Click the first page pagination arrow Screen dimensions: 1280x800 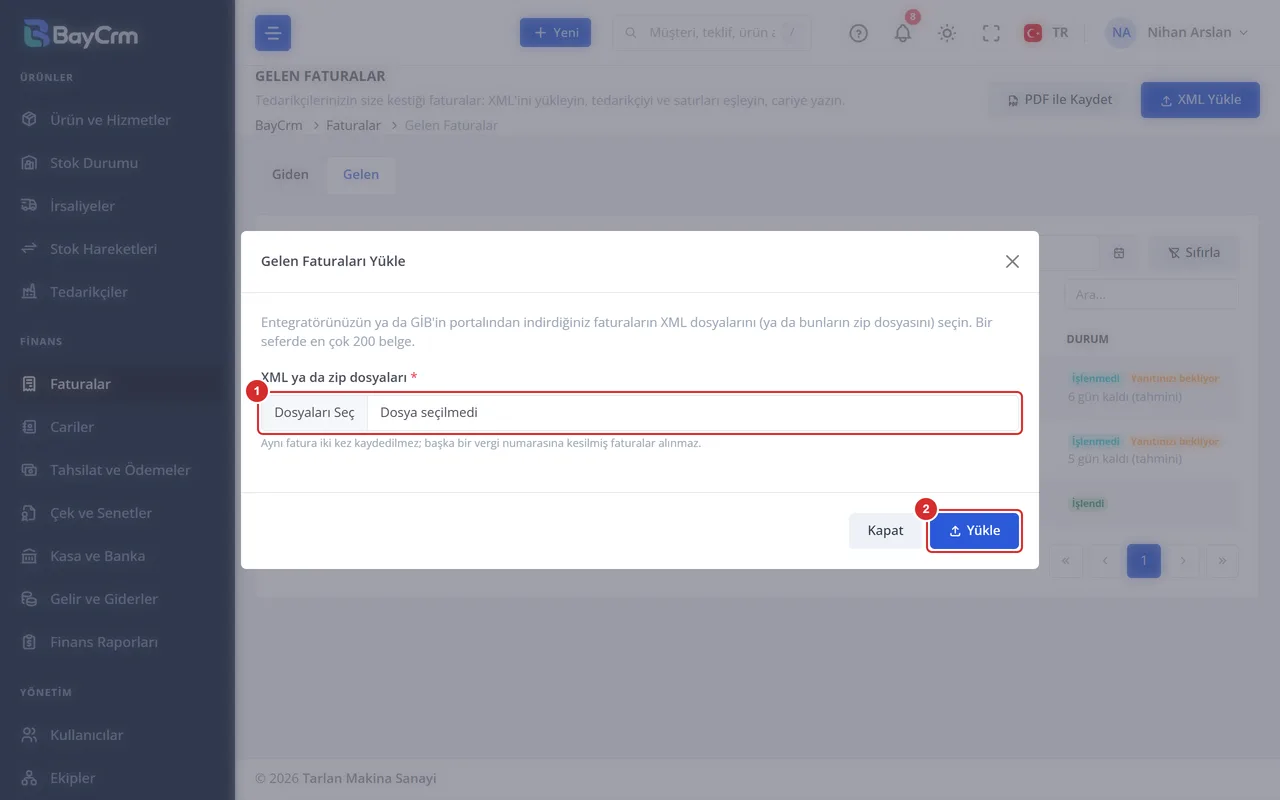[1066, 561]
